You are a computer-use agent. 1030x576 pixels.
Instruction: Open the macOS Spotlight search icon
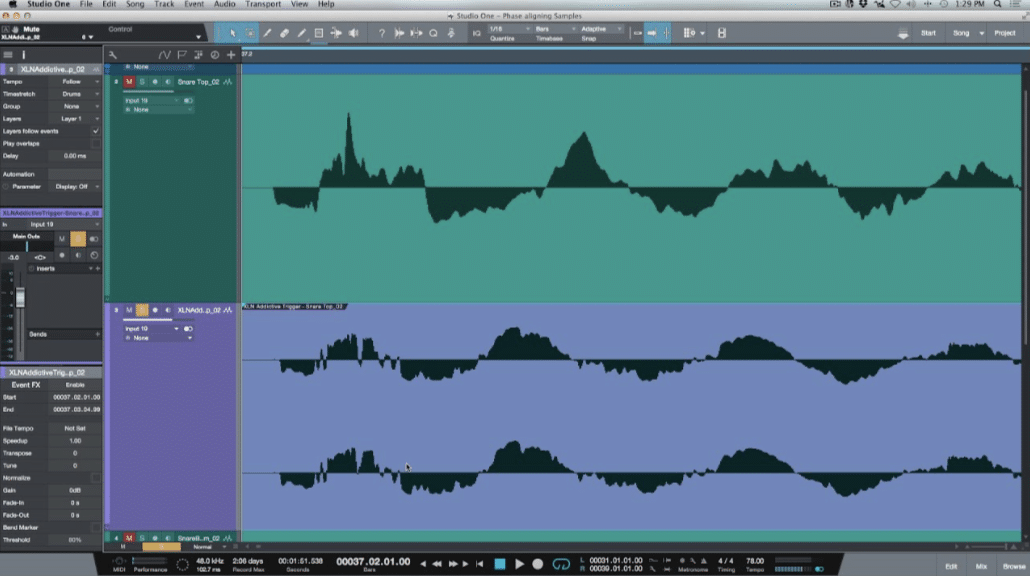(997, 4)
